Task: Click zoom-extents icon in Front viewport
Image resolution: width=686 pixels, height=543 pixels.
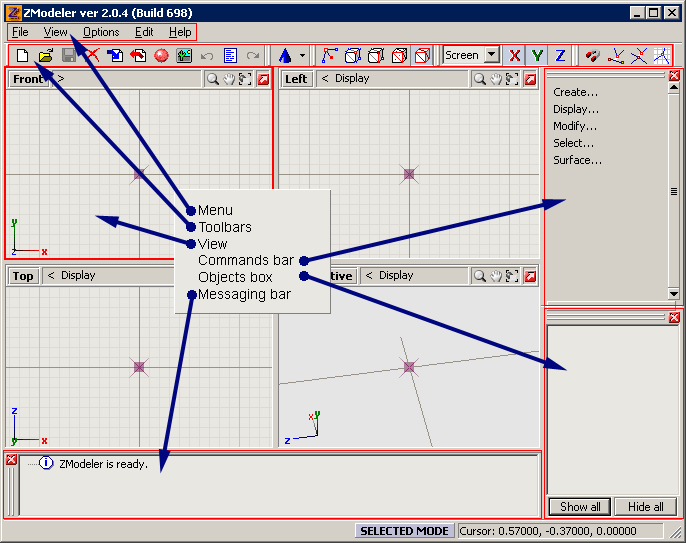Action: pyautogui.click(x=245, y=79)
